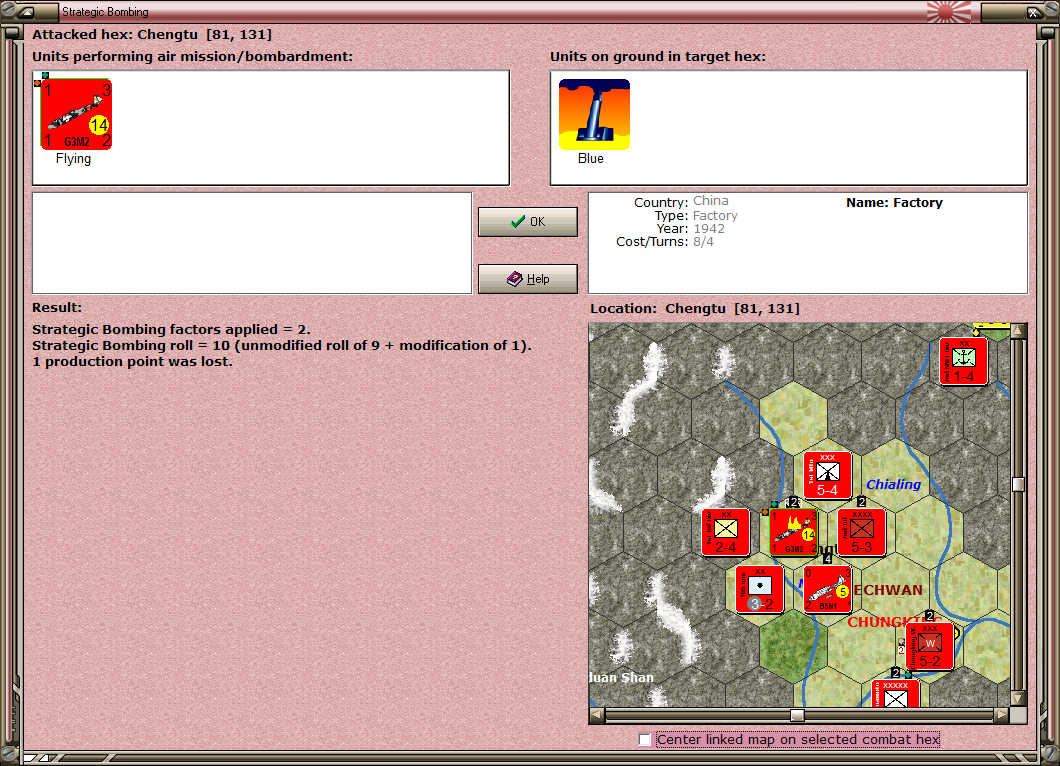Select the Blue factory target icon
1060x766 pixels.
click(594, 114)
